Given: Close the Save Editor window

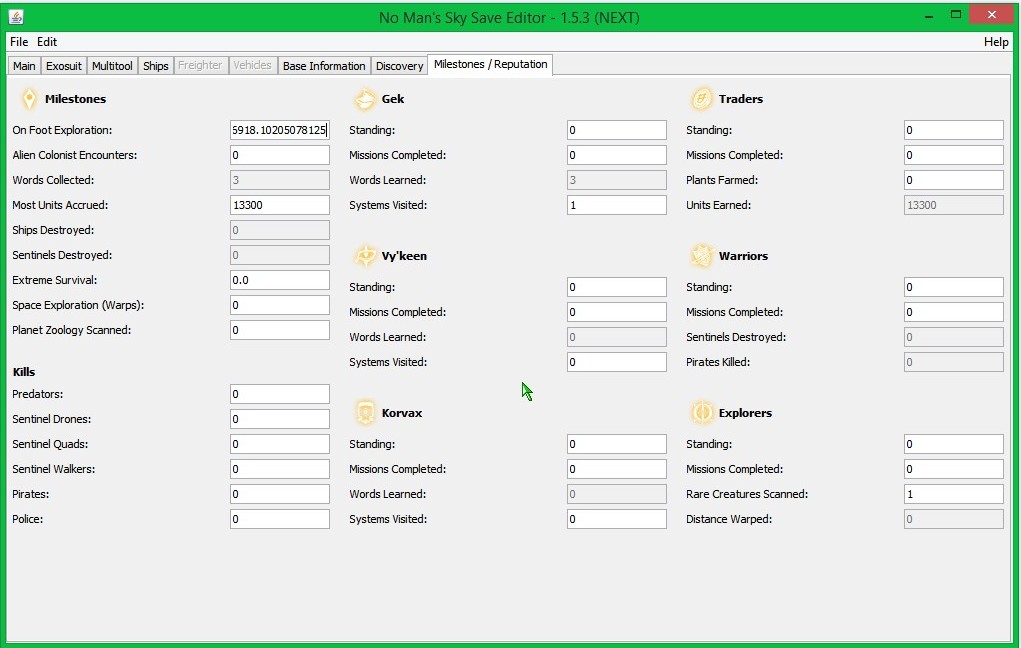Looking at the screenshot, I should click(991, 14).
